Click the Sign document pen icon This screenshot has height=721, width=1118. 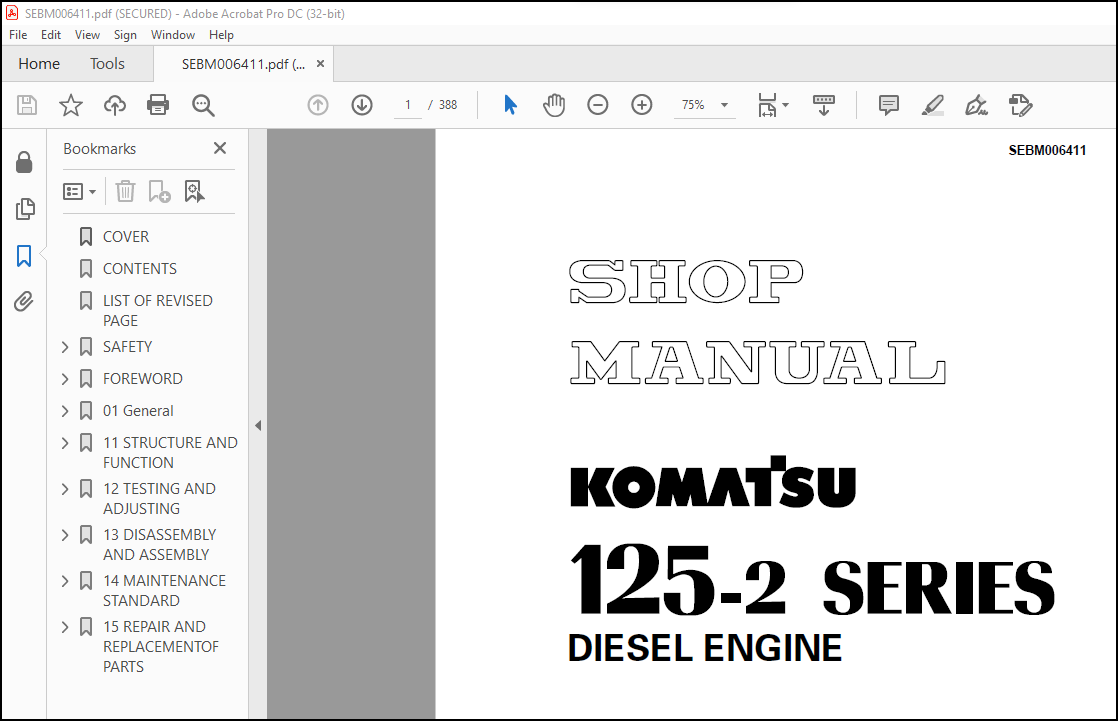[x=976, y=106]
